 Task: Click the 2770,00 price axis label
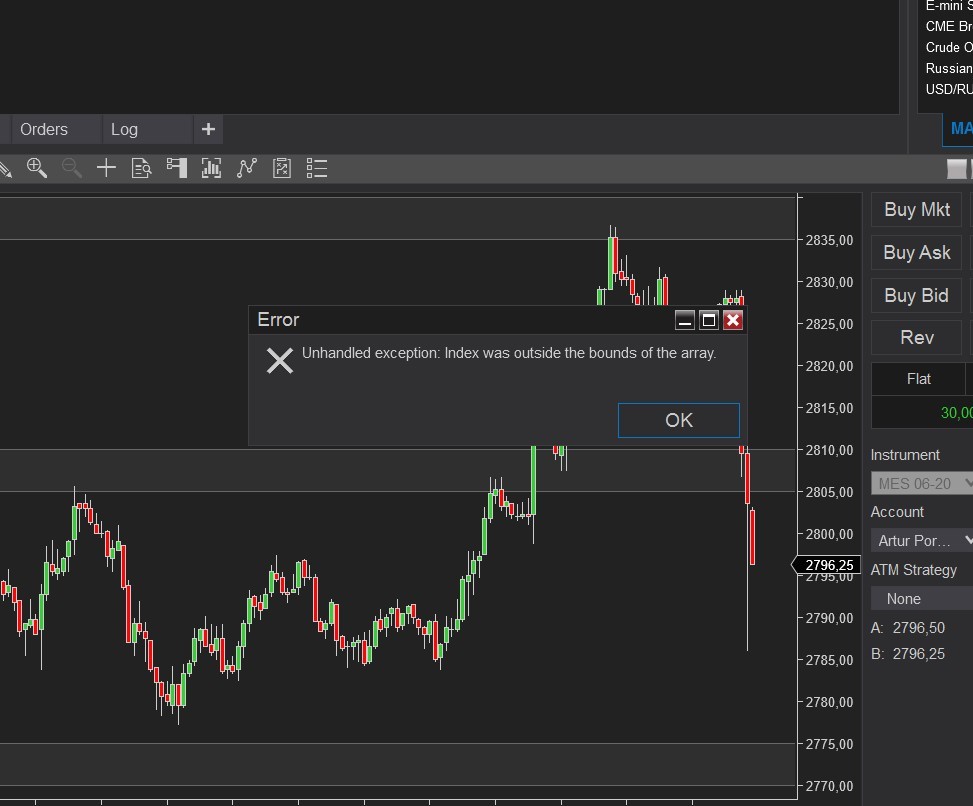pyautogui.click(x=829, y=786)
